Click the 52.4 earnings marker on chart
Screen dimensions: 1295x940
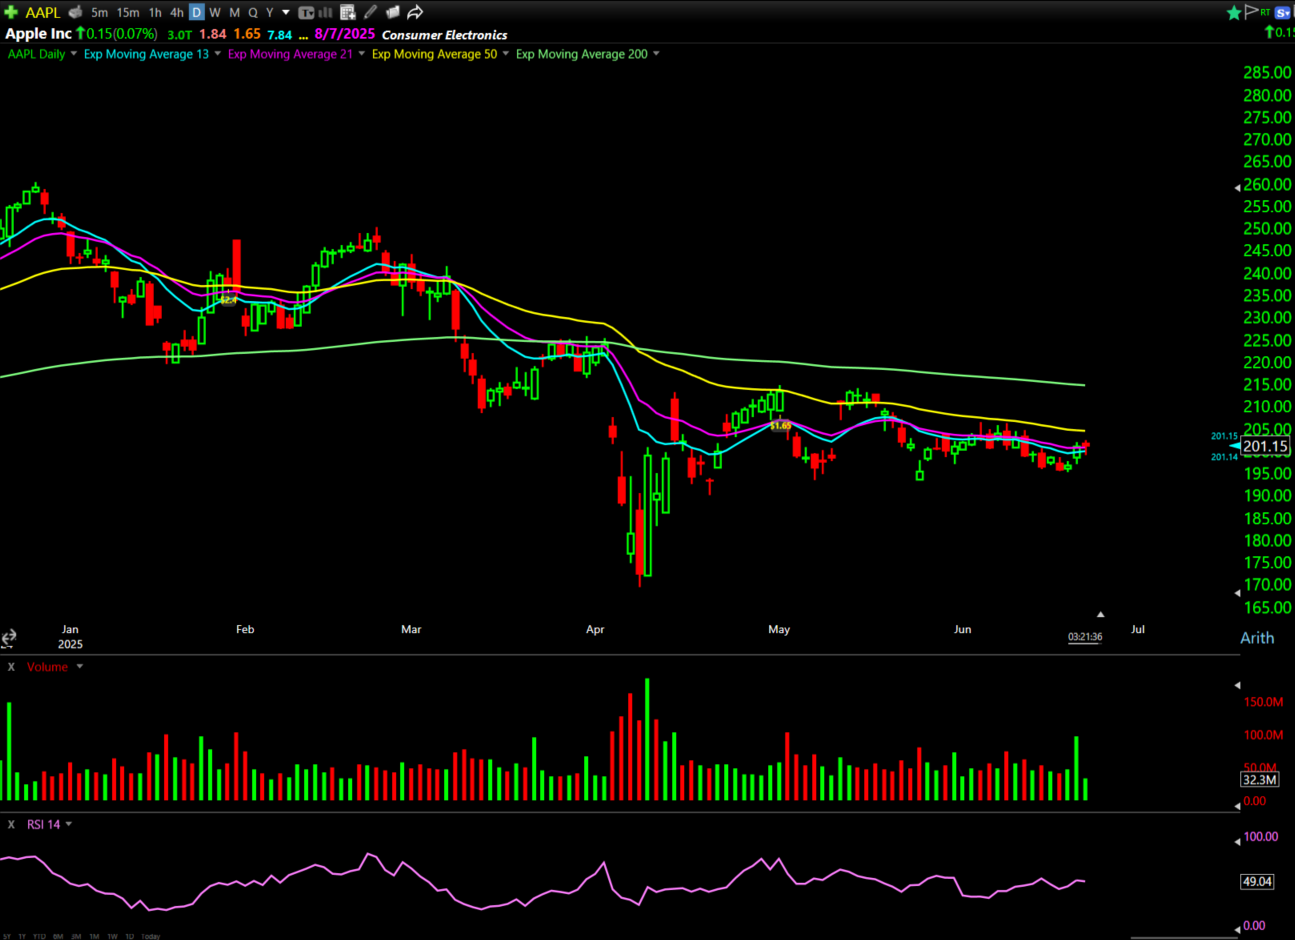[228, 300]
